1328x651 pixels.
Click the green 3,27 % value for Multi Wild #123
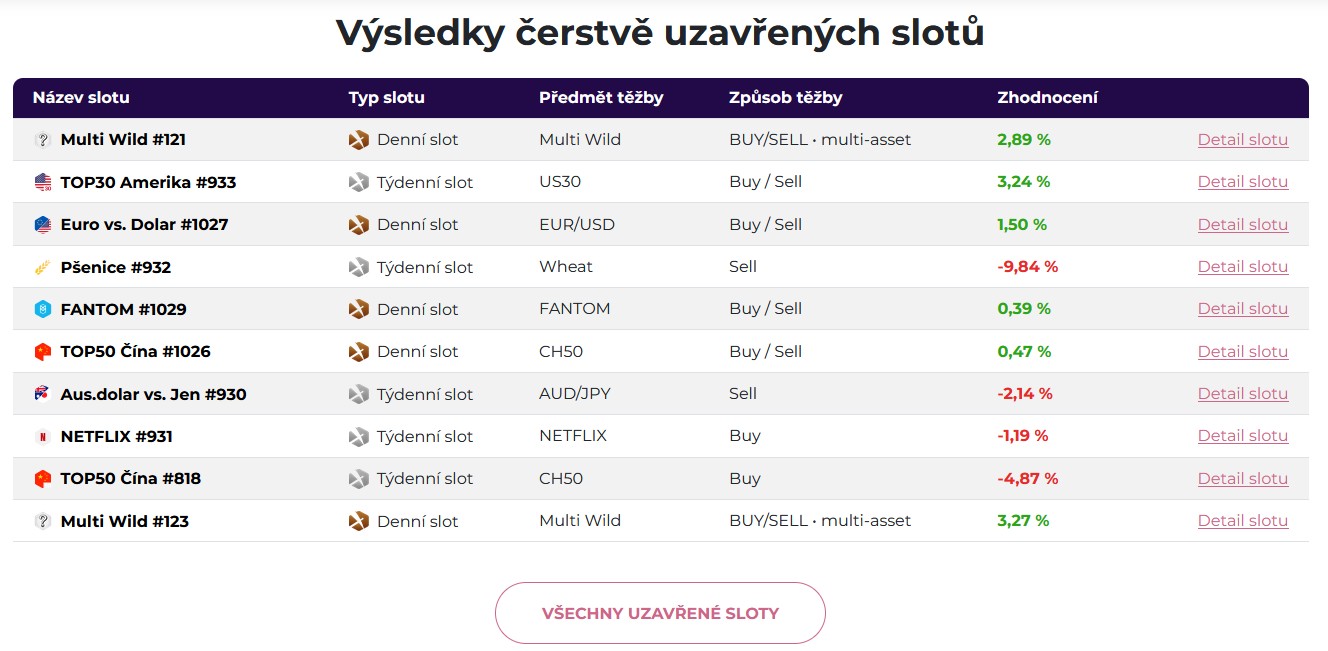tap(1023, 520)
